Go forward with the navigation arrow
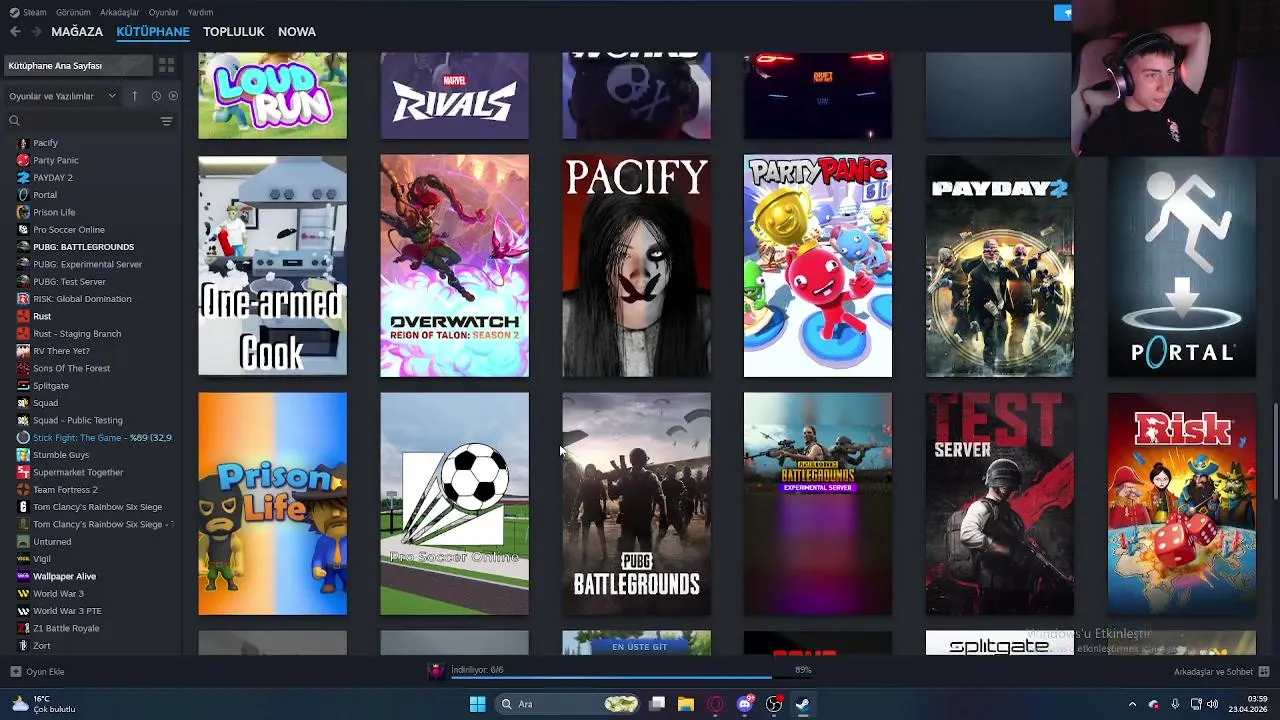Image resolution: width=1280 pixels, height=720 pixels. (37, 32)
